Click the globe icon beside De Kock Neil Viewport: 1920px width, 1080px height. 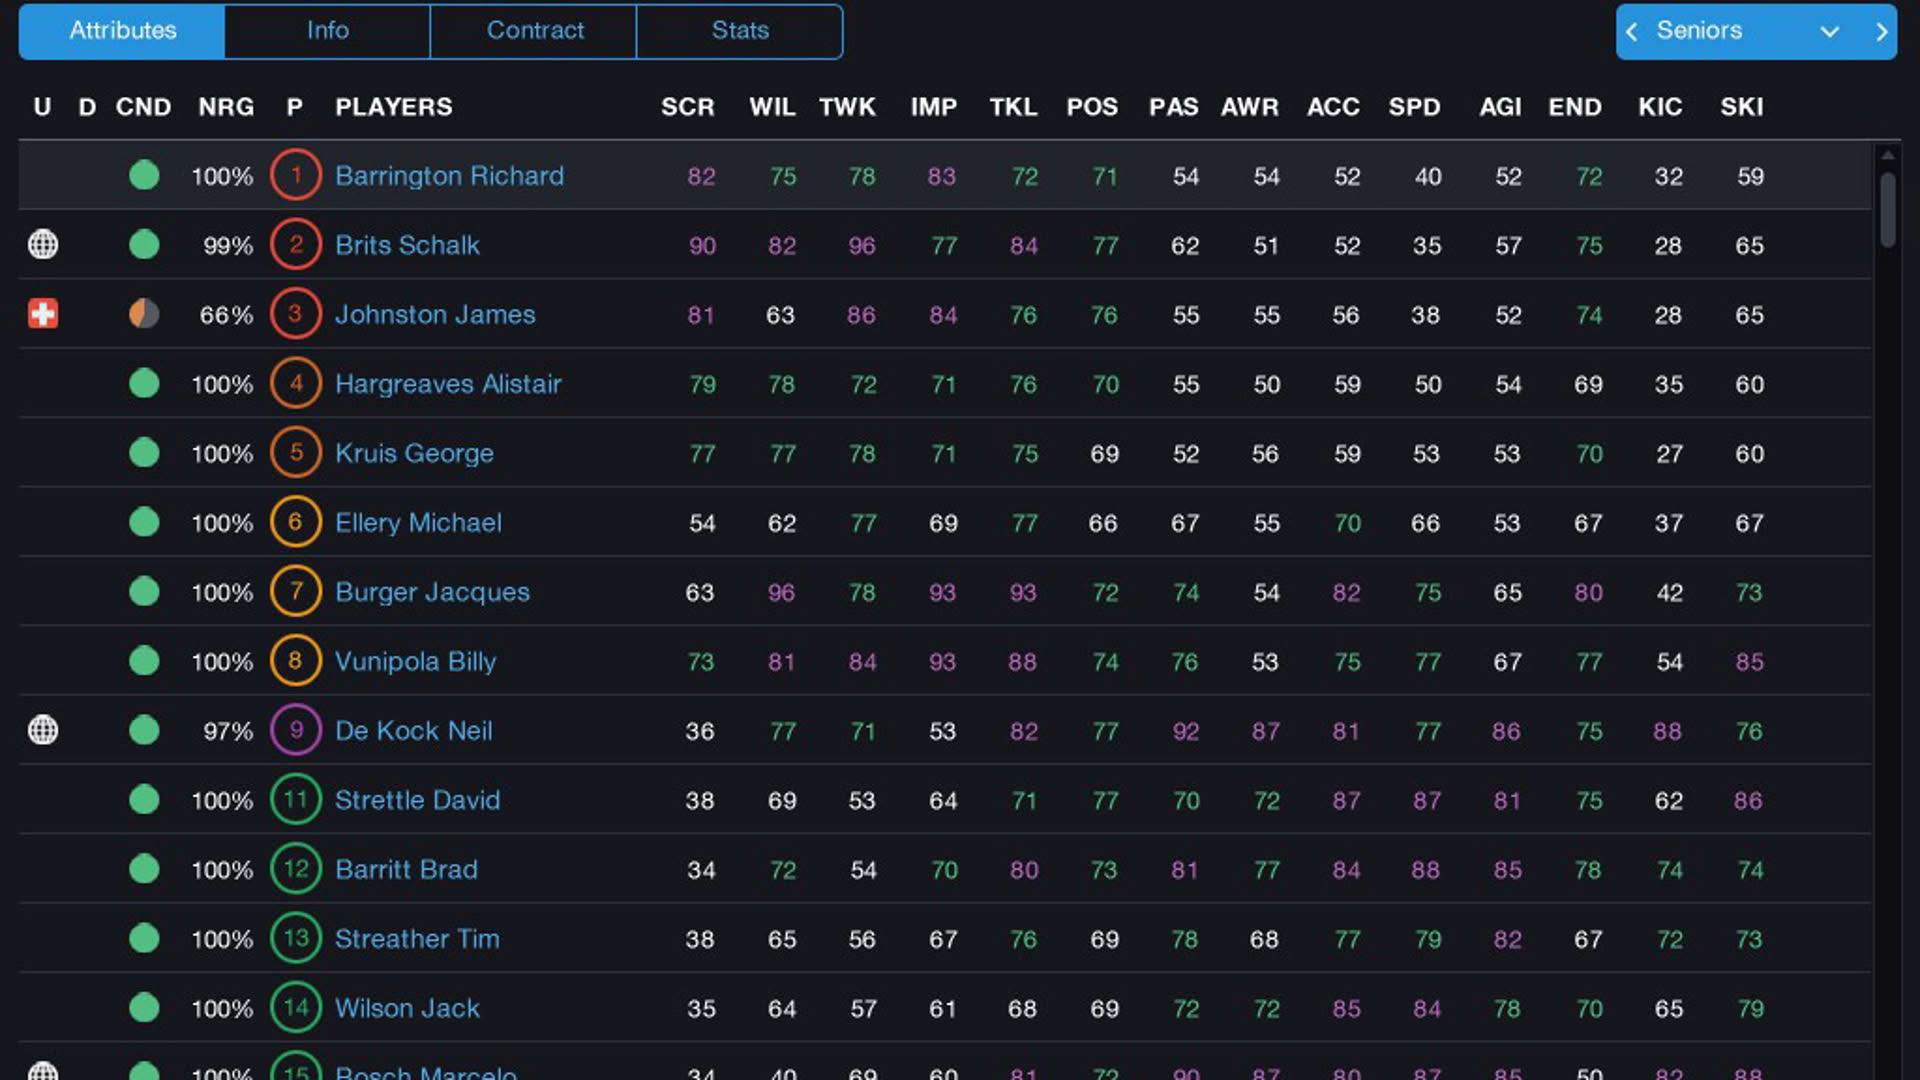coord(43,730)
